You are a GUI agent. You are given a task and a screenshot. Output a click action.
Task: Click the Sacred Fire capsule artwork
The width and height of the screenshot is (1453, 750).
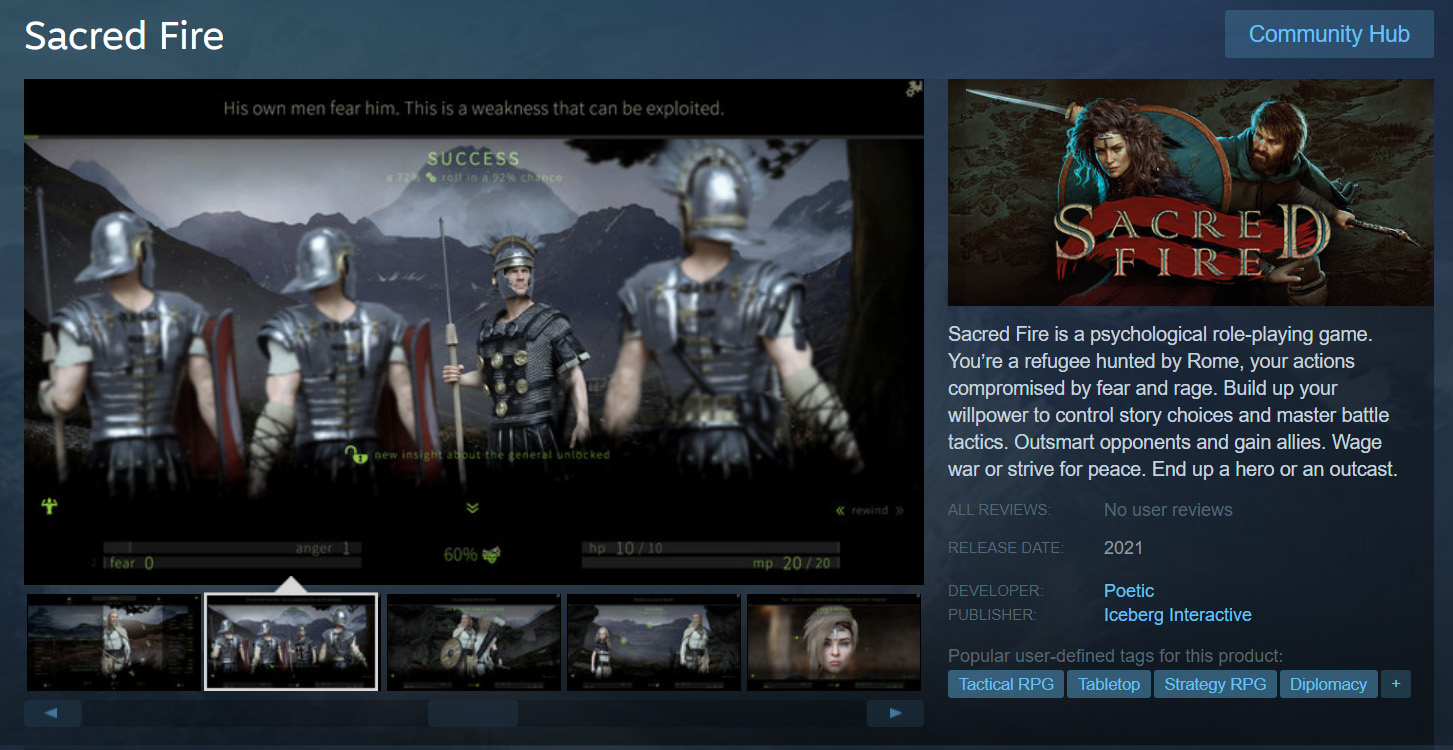pos(1191,192)
